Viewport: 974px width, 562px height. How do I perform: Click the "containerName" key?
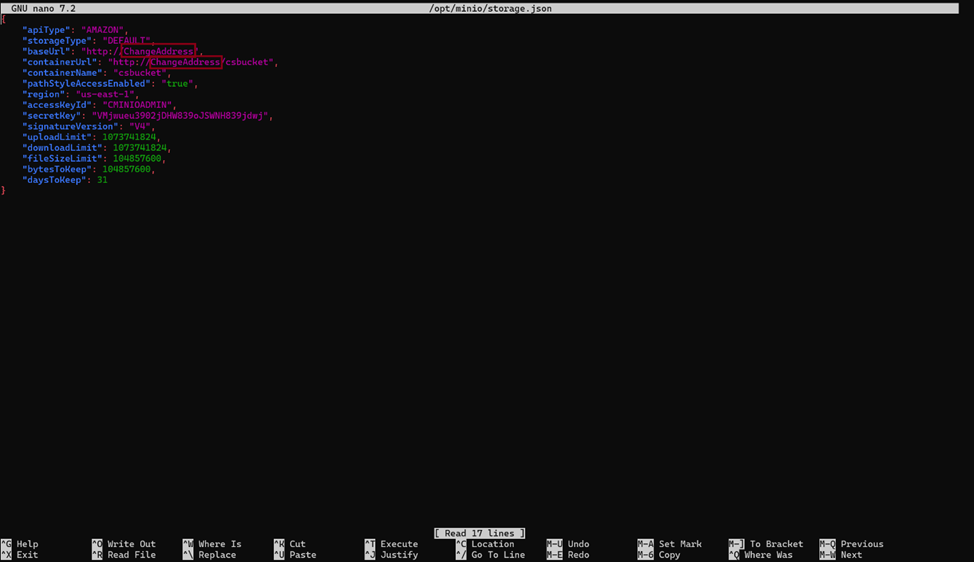click(63, 73)
